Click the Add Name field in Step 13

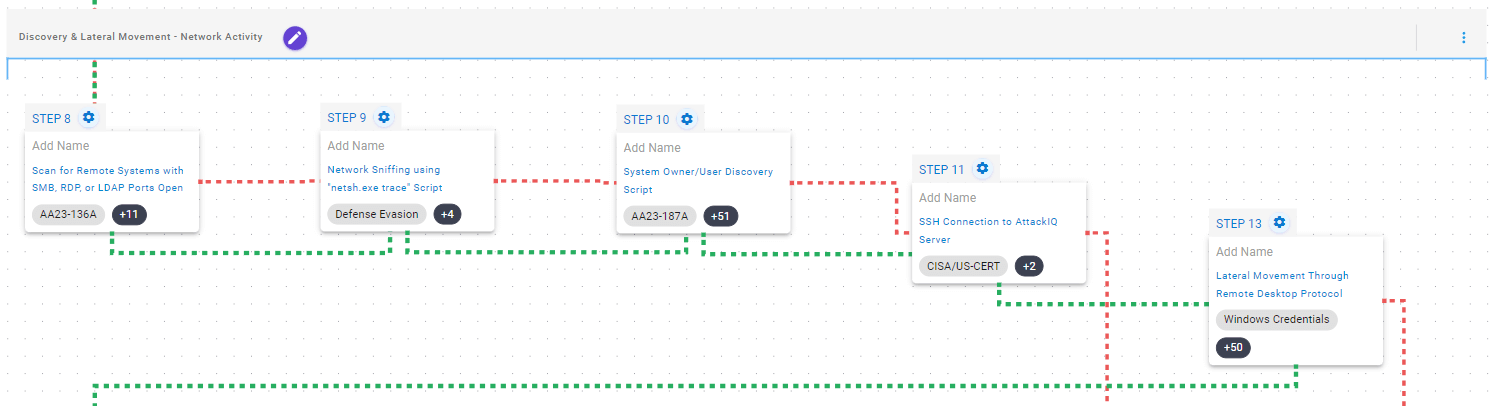click(x=1245, y=252)
